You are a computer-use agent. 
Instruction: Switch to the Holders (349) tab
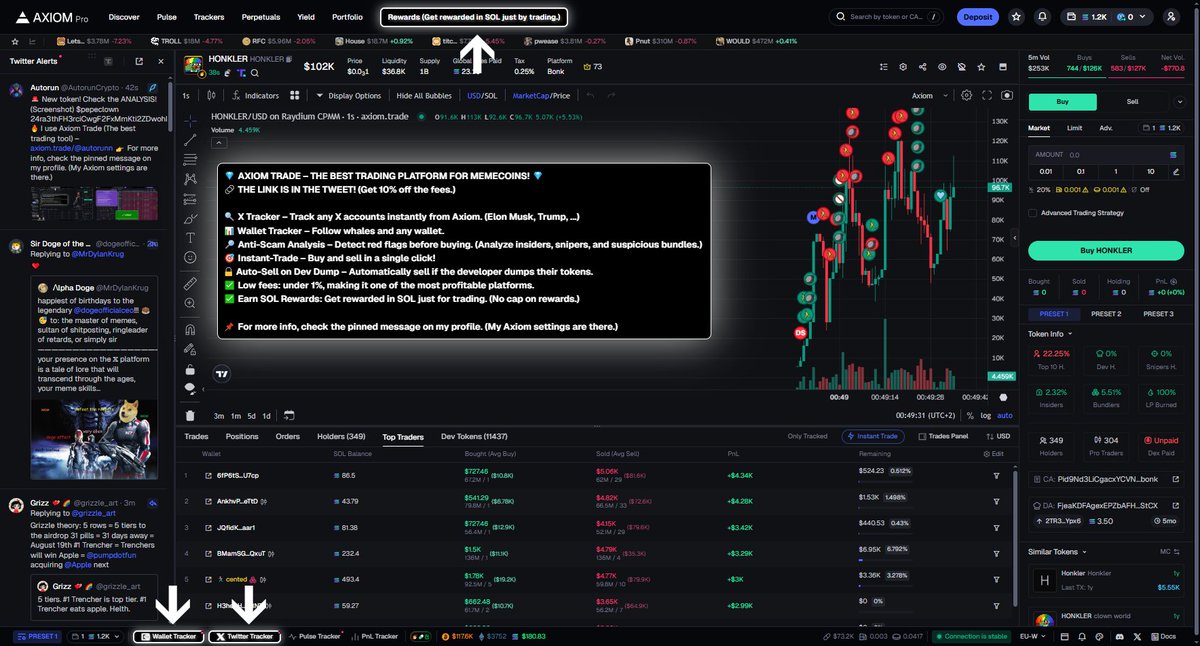[341, 436]
